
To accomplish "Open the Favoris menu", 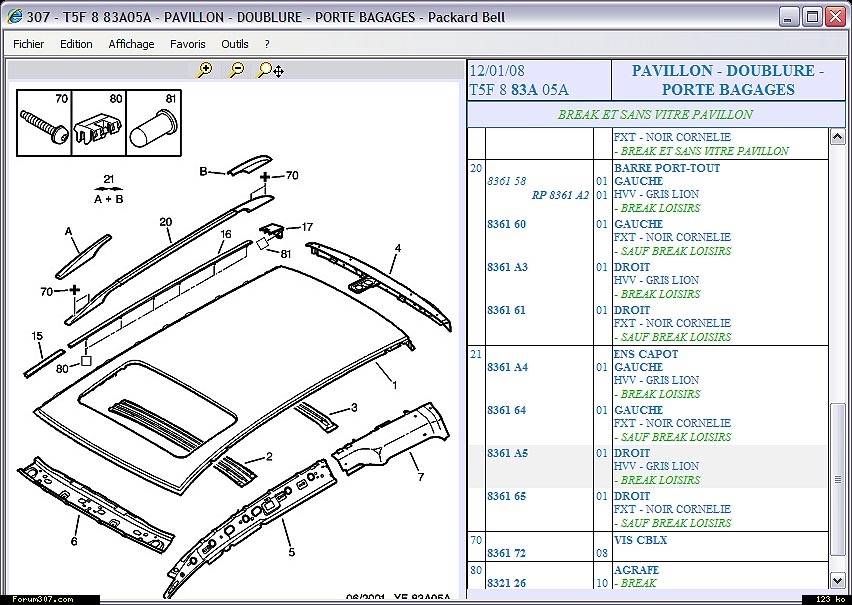I will [x=187, y=44].
